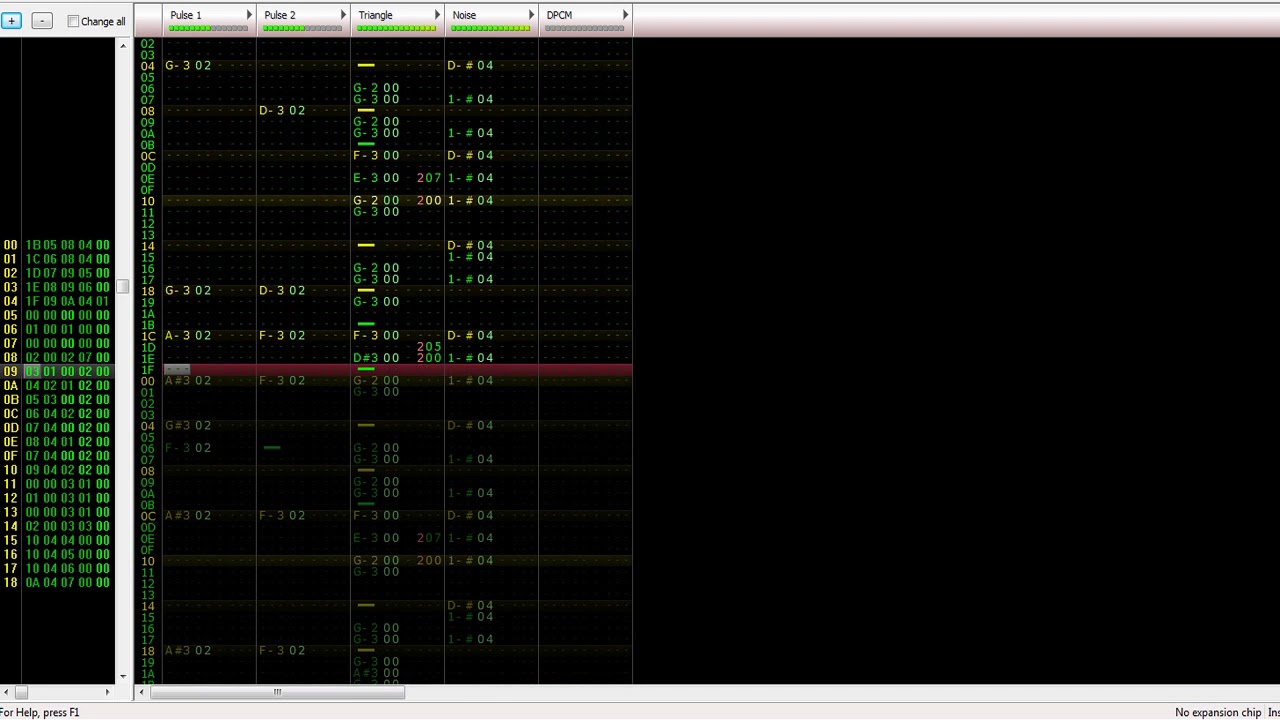Click the plus button to add a frame
Viewport: 1280px width, 720px height.
pos(11,20)
